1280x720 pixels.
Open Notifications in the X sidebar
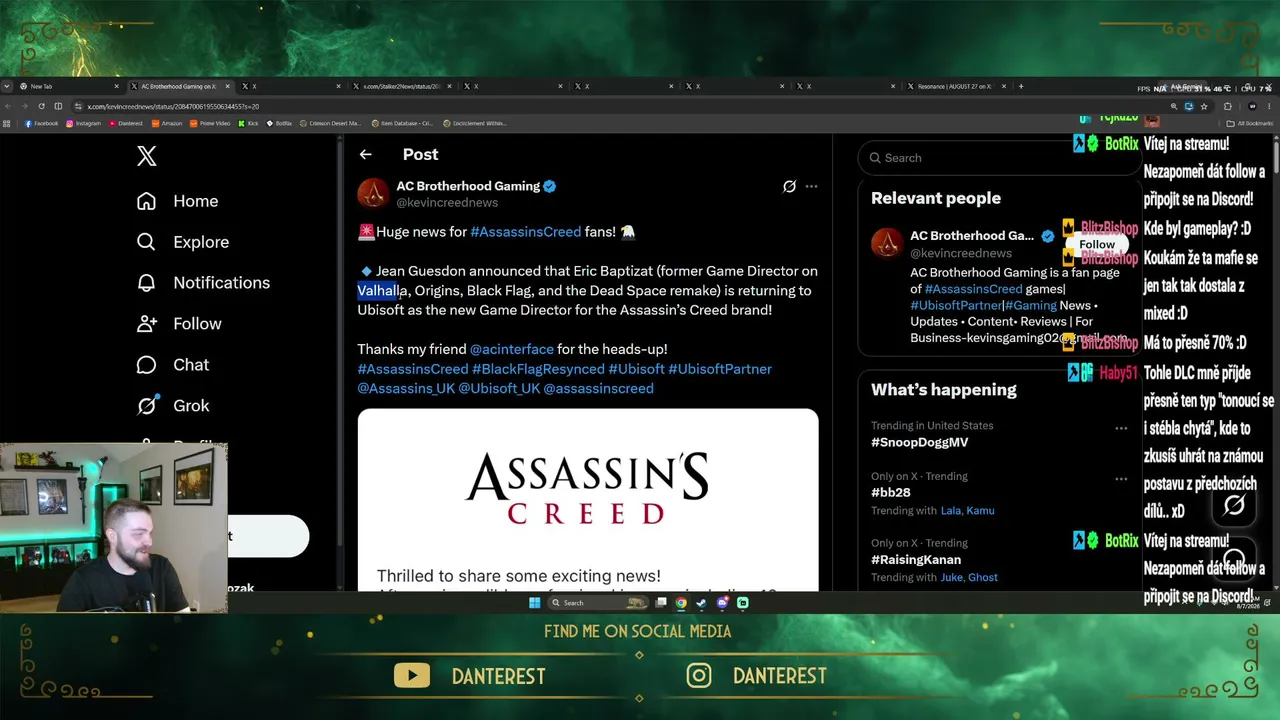point(203,283)
